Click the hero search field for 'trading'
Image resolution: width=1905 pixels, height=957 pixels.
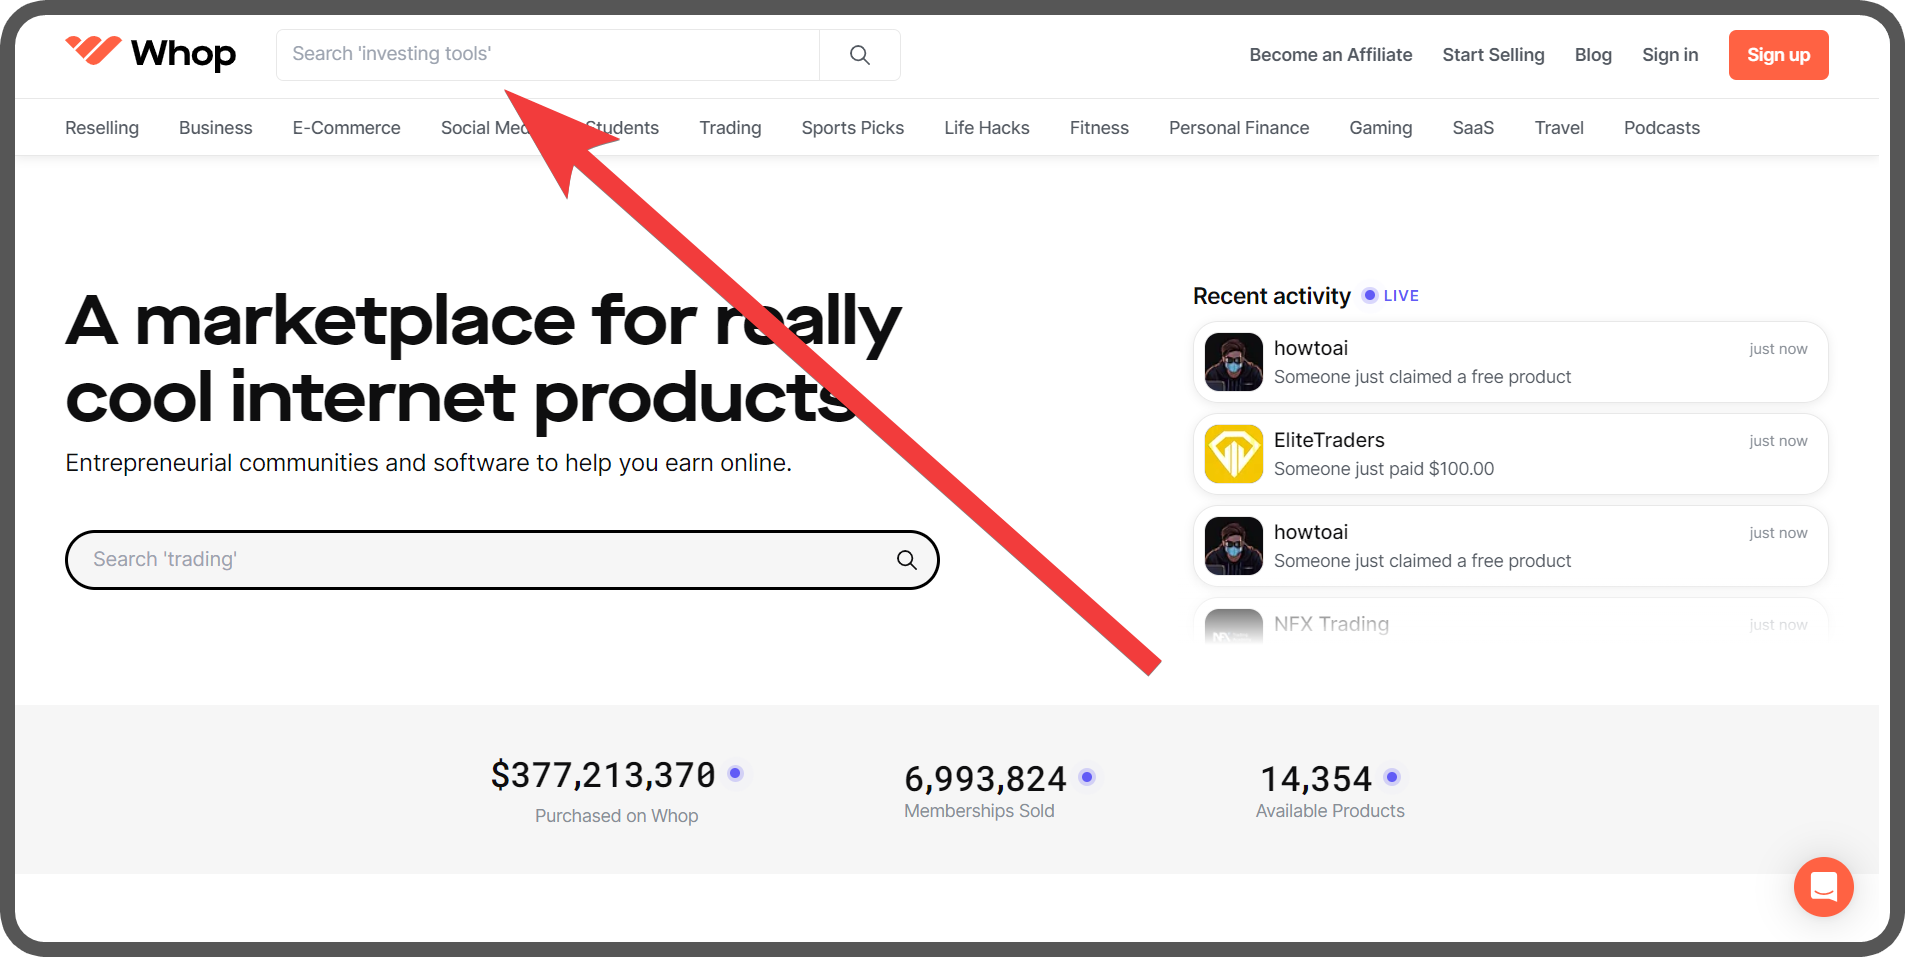tap(450, 560)
